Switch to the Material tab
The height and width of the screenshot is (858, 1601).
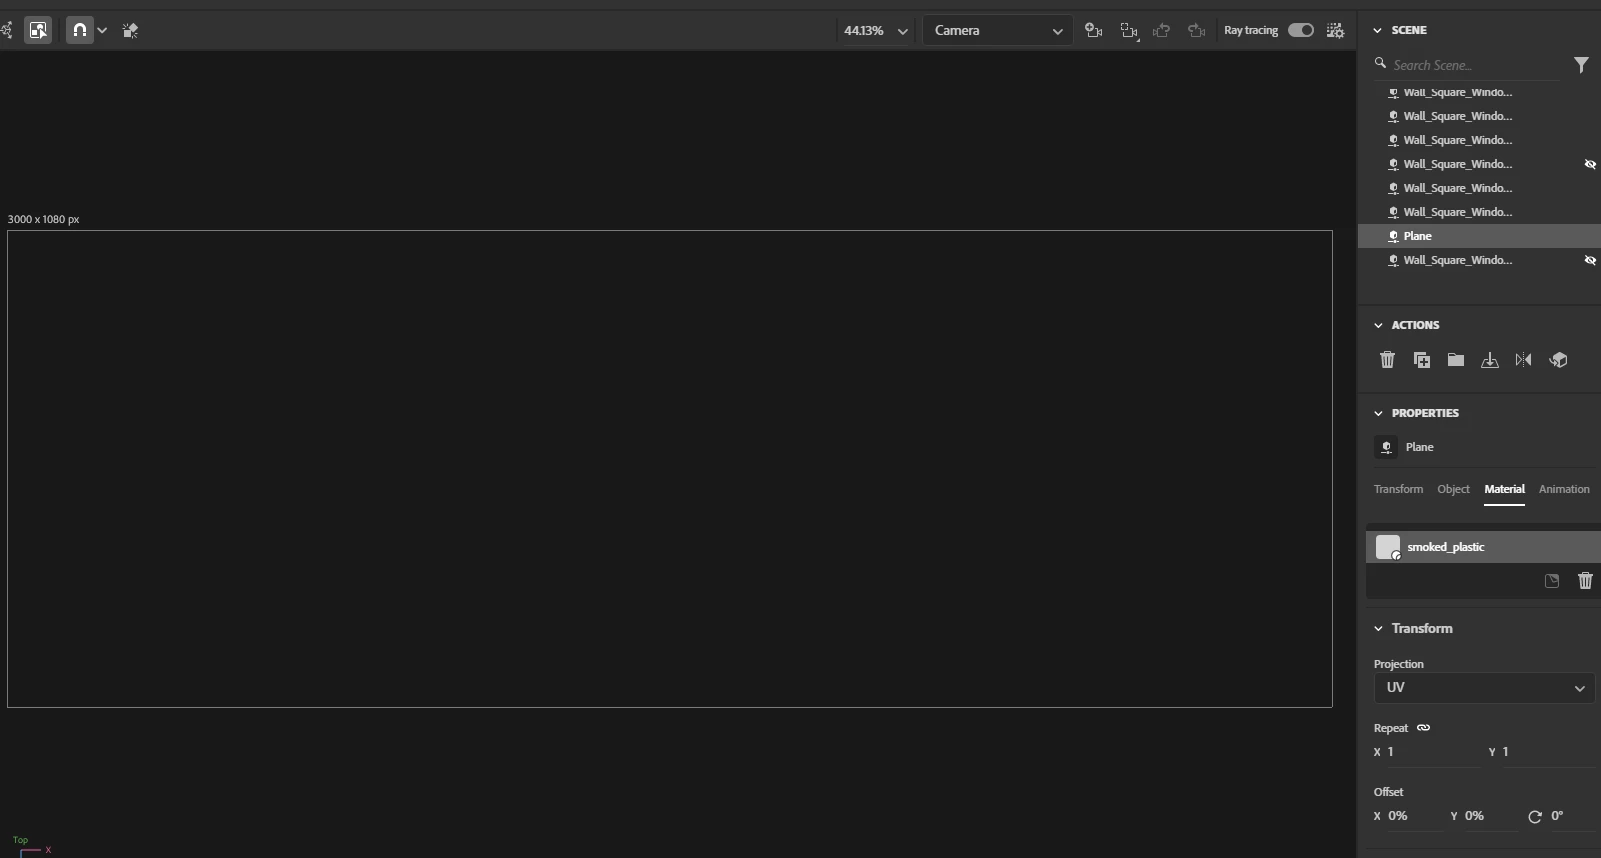coord(1504,489)
